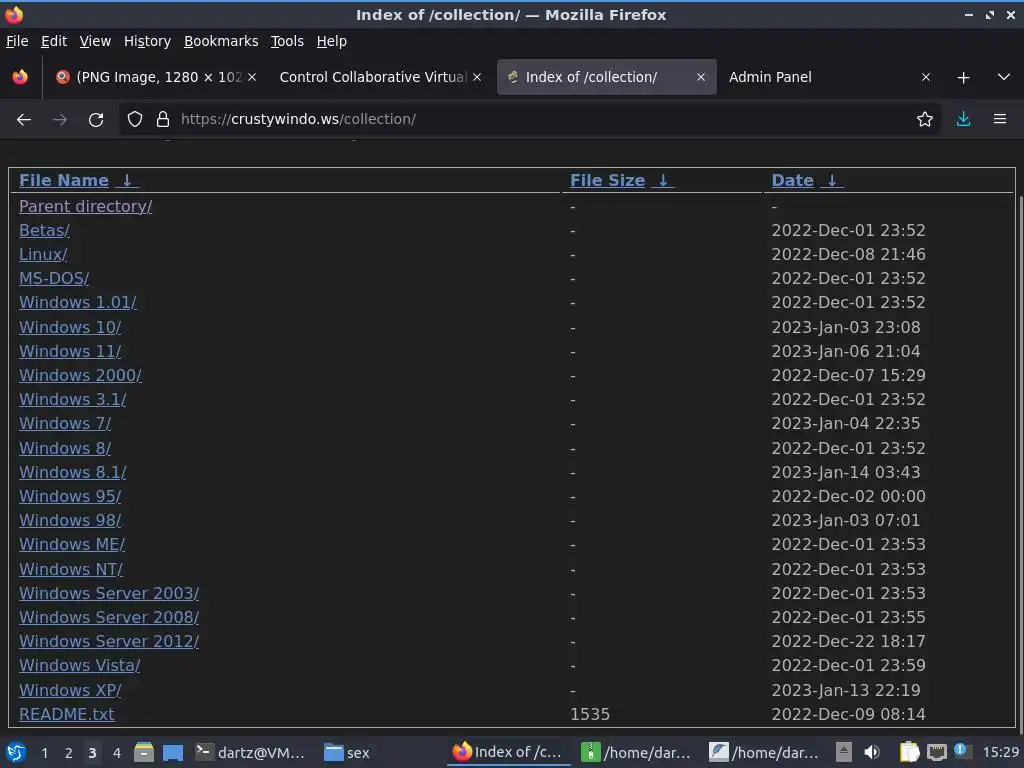This screenshot has width=1024, height=768.
Task: Open the Bookmarks menu
Action: (221, 41)
